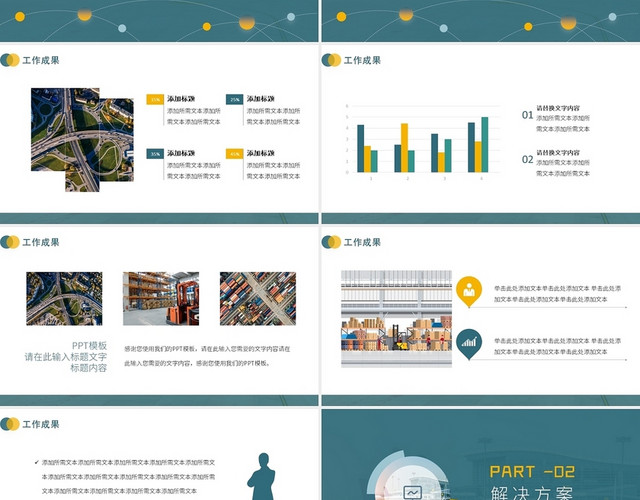Click the '感谢您使用我们的PPT模板' paragraph
Image resolution: width=640 pixels, height=500 pixels.
tap(207, 356)
